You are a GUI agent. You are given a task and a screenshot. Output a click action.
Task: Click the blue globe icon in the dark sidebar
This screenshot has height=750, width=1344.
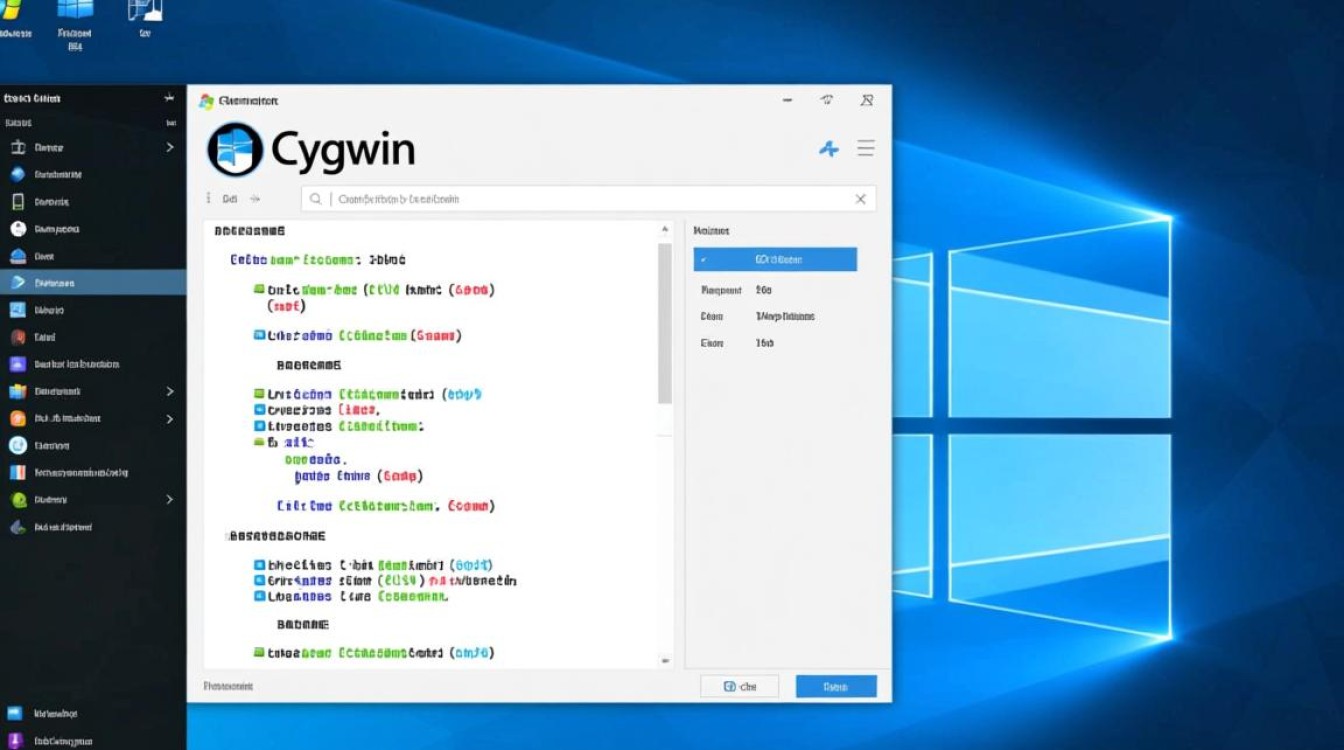pos(17,174)
